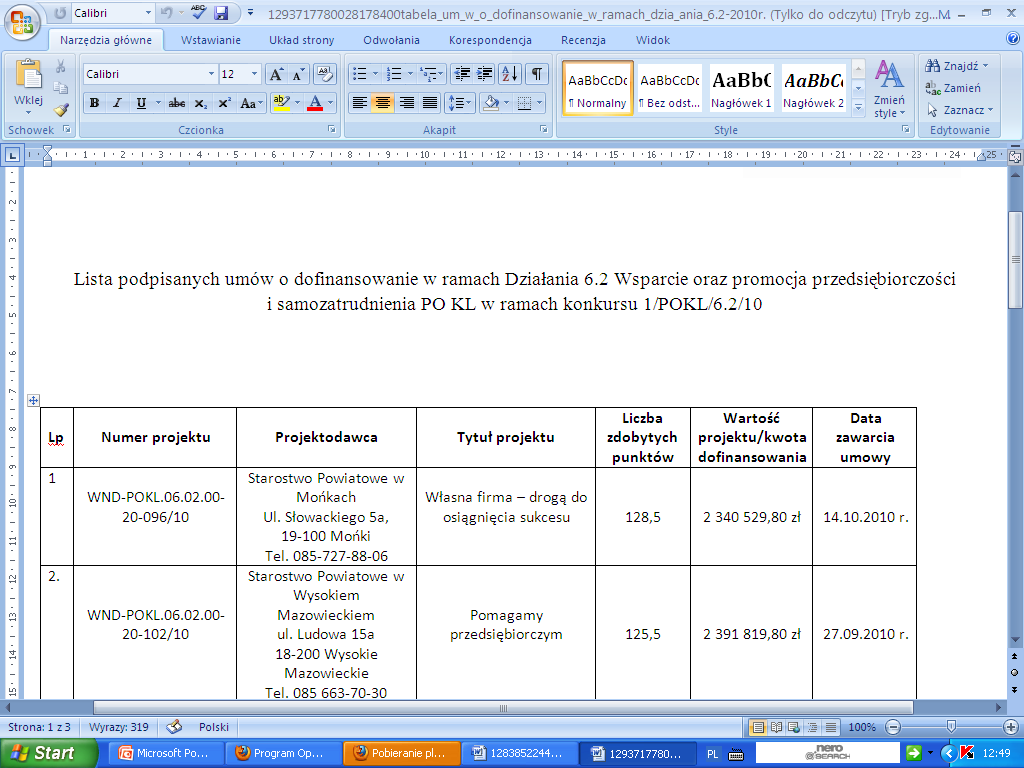
Task: Apply superscript formatting
Action: click(224, 103)
